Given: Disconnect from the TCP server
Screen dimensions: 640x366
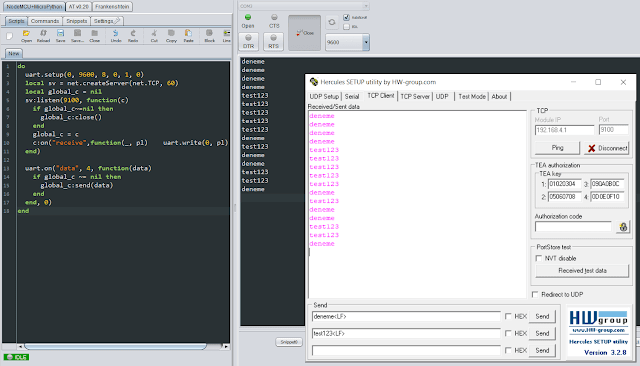Looking at the screenshot, I should coord(607,148).
